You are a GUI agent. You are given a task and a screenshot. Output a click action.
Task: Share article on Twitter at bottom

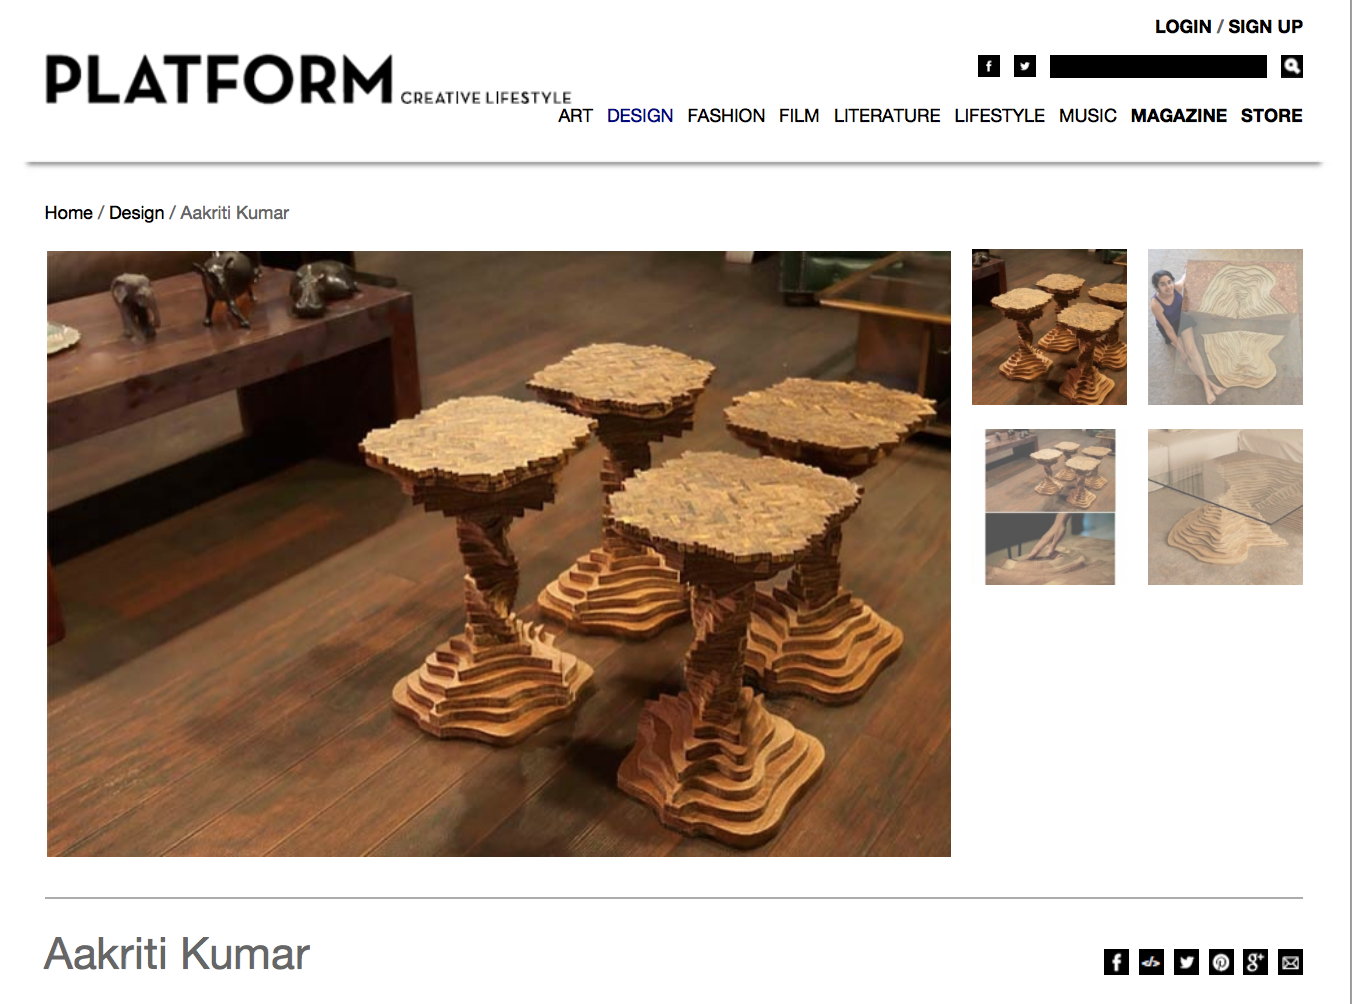click(1186, 962)
